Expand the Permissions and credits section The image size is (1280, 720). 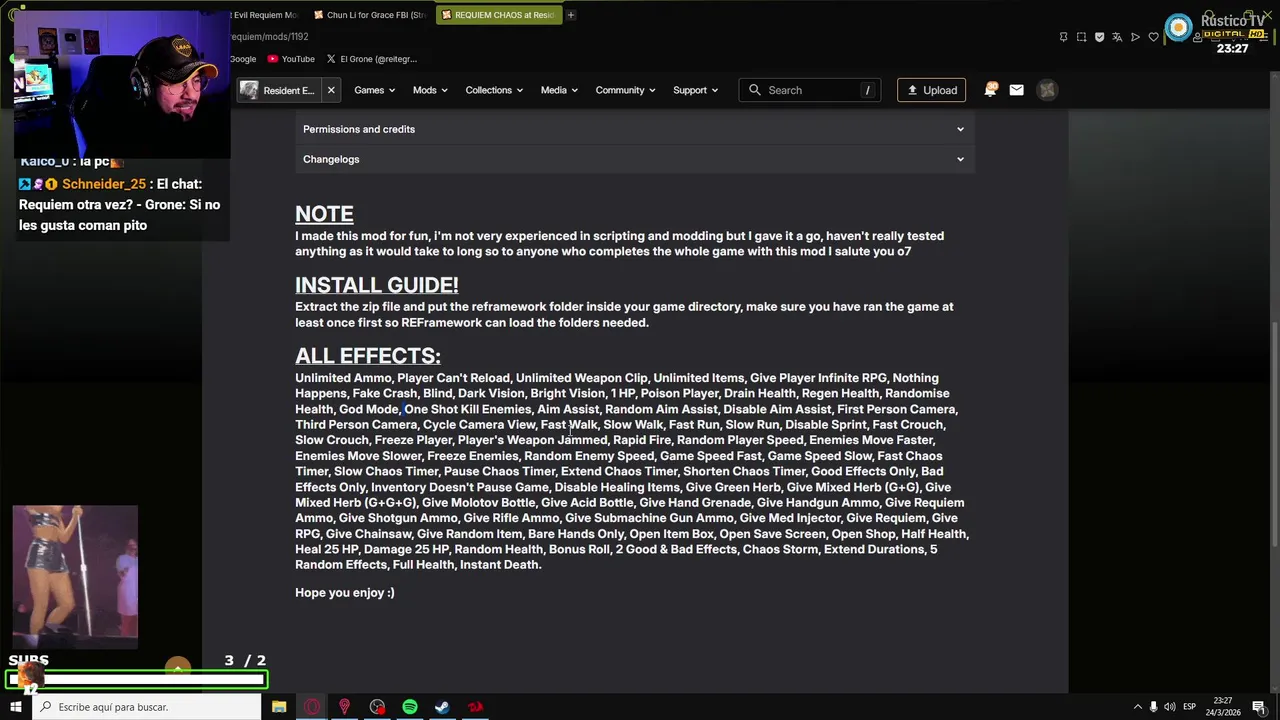pos(634,129)
